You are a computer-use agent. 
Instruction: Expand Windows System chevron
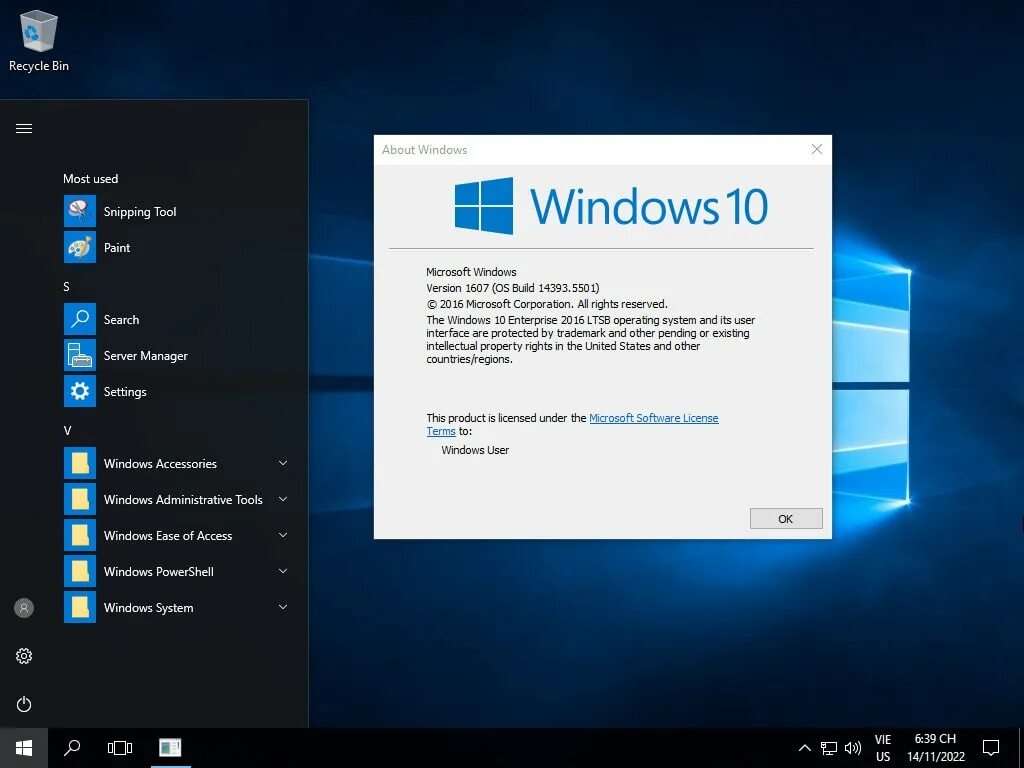pos(283,607)
